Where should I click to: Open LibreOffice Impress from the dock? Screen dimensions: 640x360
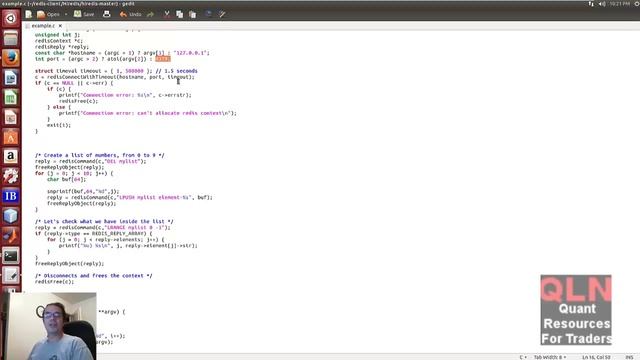(11, 118)
